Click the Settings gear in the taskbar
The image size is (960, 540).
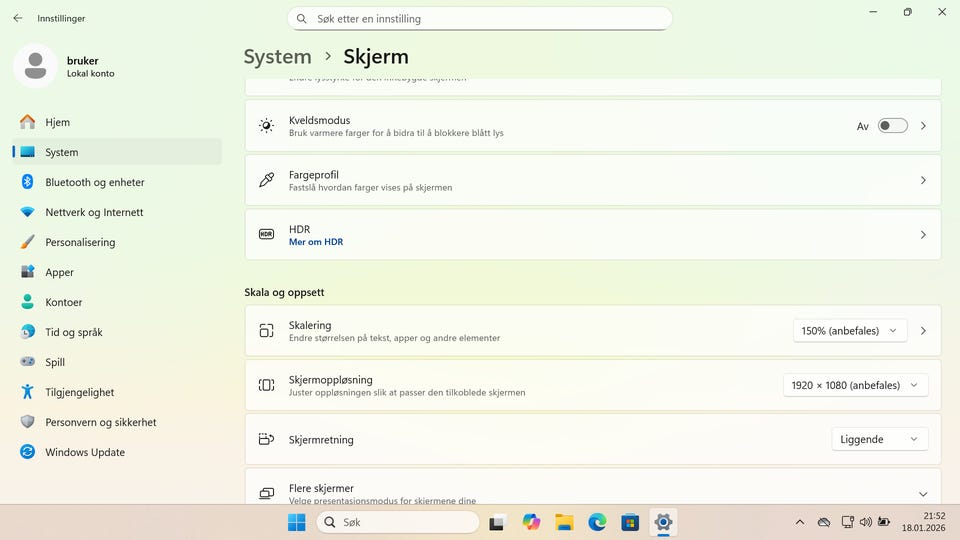tap(663, 522)
